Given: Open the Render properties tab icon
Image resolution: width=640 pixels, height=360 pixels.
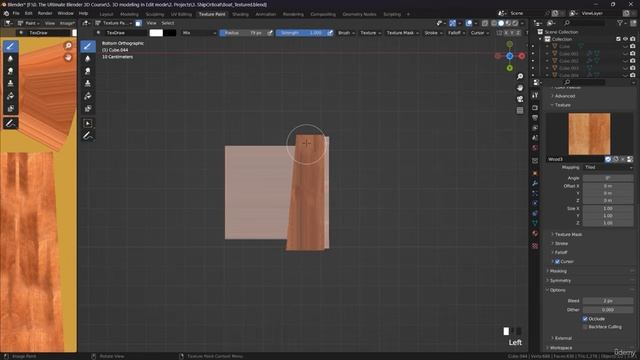Looking at the screenshot, I should [x=535, y=108].
